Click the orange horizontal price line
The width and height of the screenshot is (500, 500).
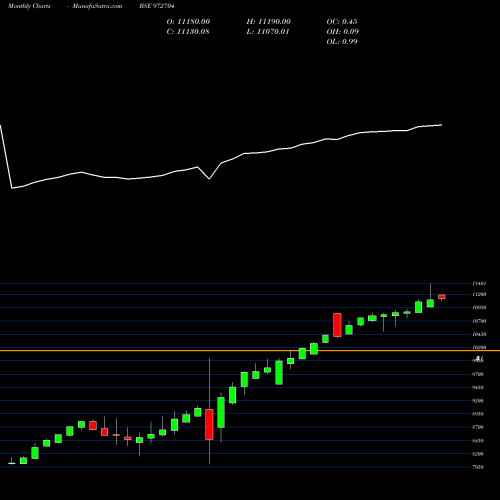pyautogui.click(x=250, y=351)
